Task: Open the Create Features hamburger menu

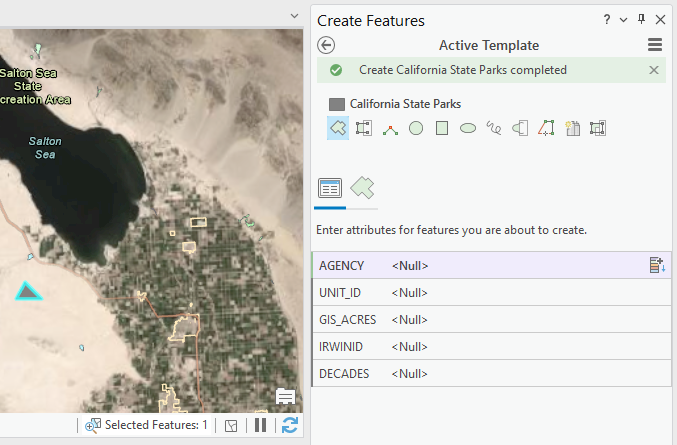Action: [x=655, y=45]
